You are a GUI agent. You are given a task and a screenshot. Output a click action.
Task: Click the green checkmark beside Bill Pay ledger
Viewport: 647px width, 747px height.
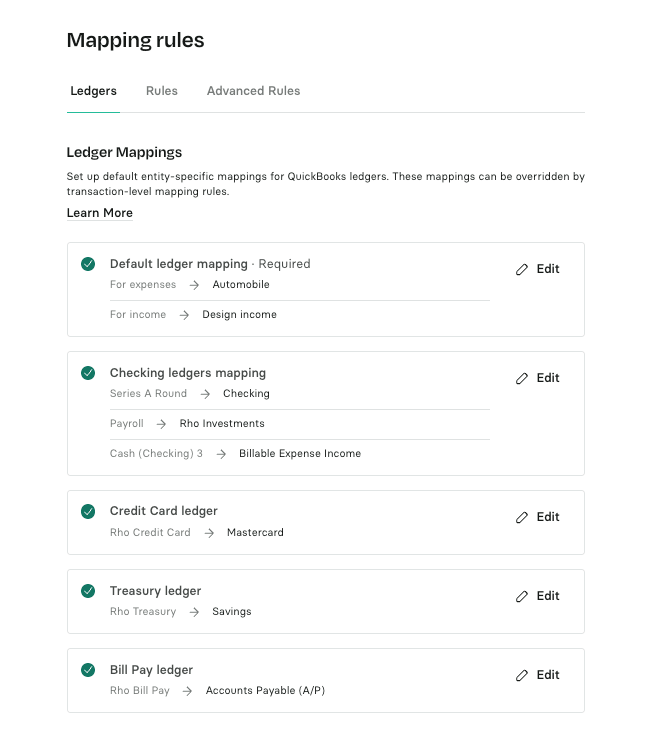[x=88, y=670]
